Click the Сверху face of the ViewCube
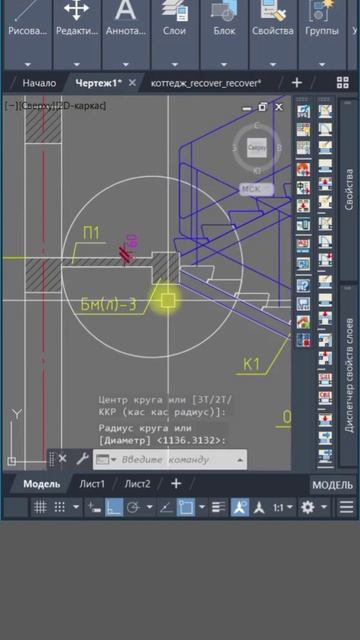Viewport: 360px width, 640px height. 257,148
